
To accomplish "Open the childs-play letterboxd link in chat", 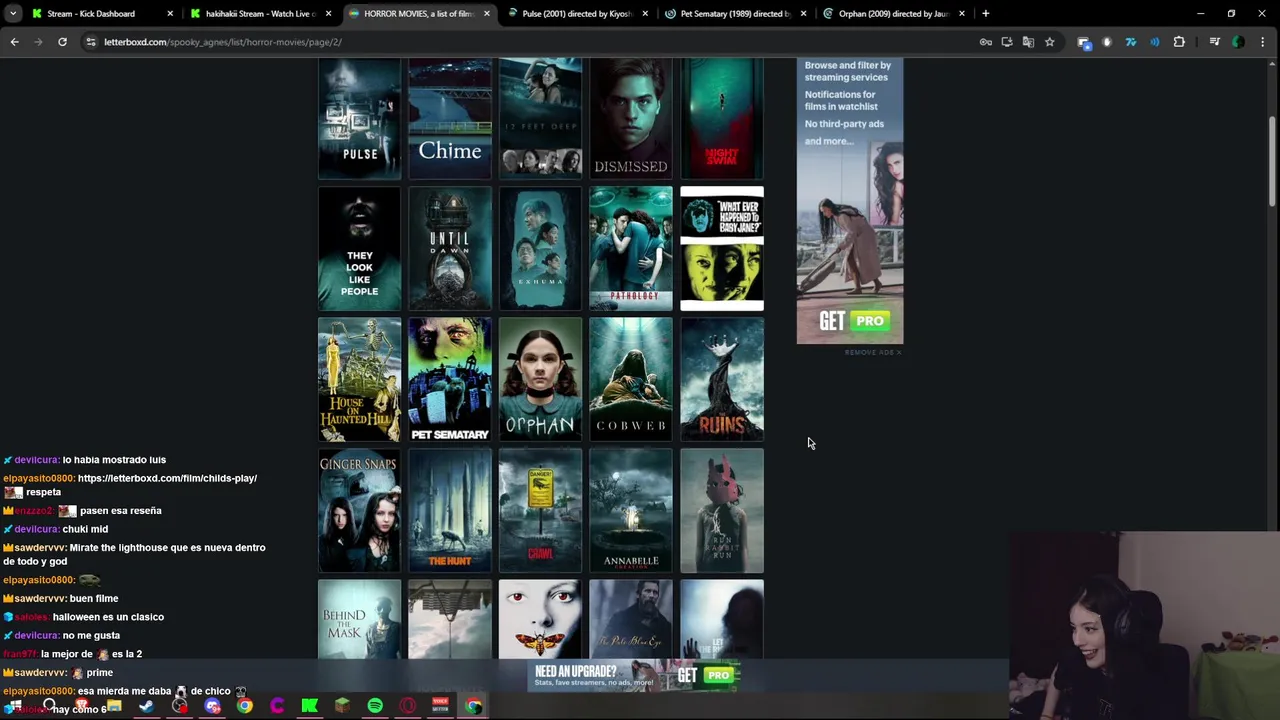I will 167,478.
